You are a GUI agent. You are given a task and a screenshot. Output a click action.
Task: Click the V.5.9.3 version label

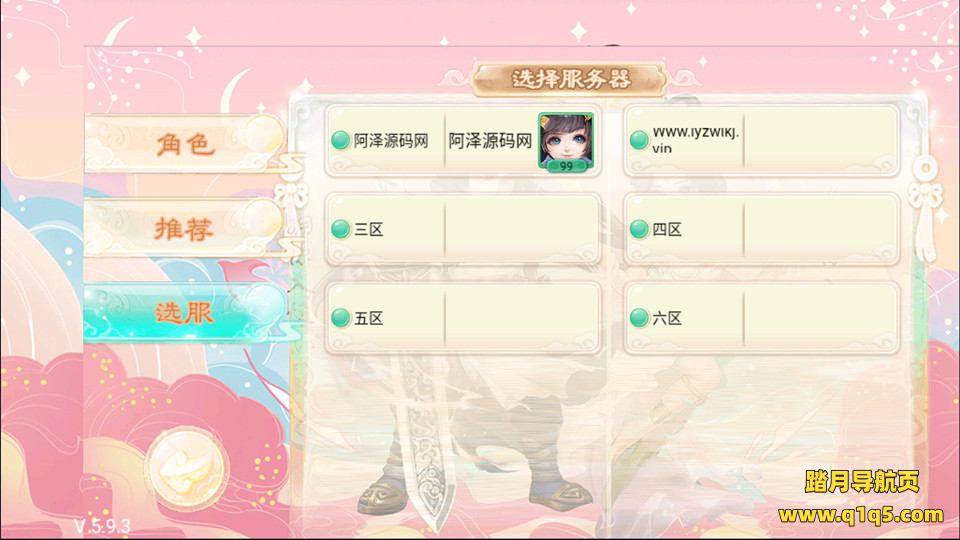[102, 526]
